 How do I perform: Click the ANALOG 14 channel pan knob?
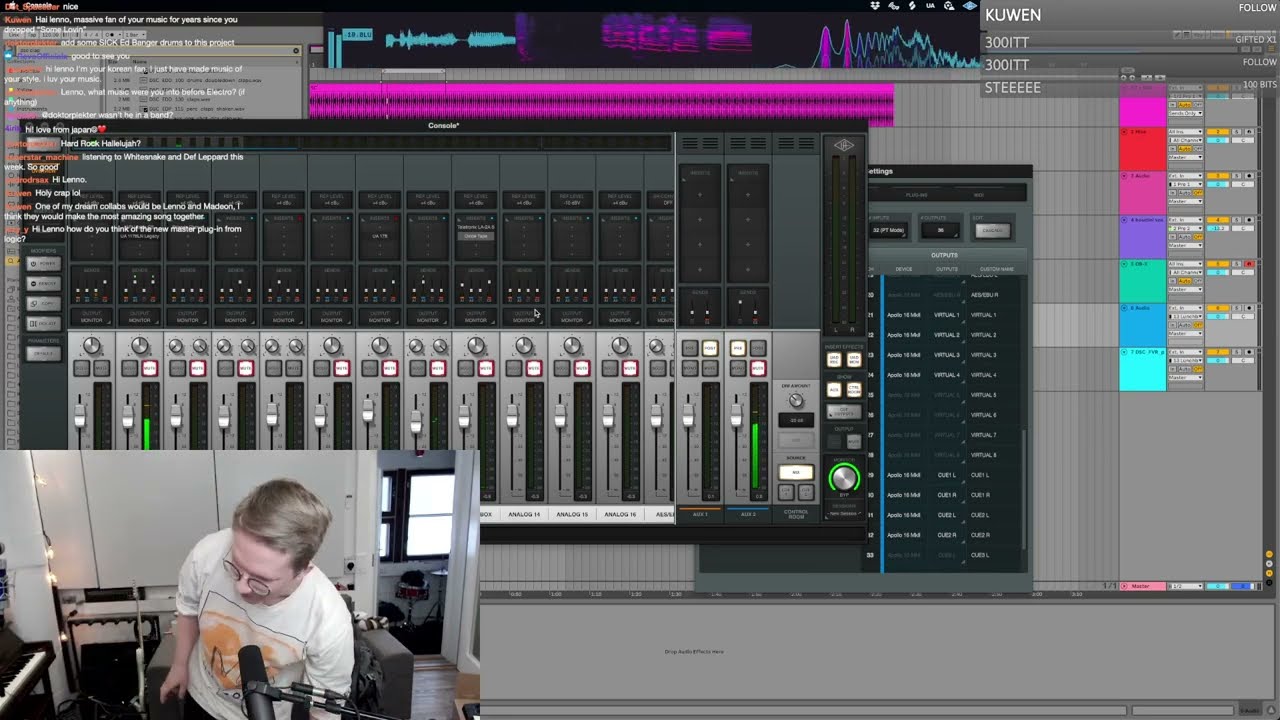[x=524, y=346]
